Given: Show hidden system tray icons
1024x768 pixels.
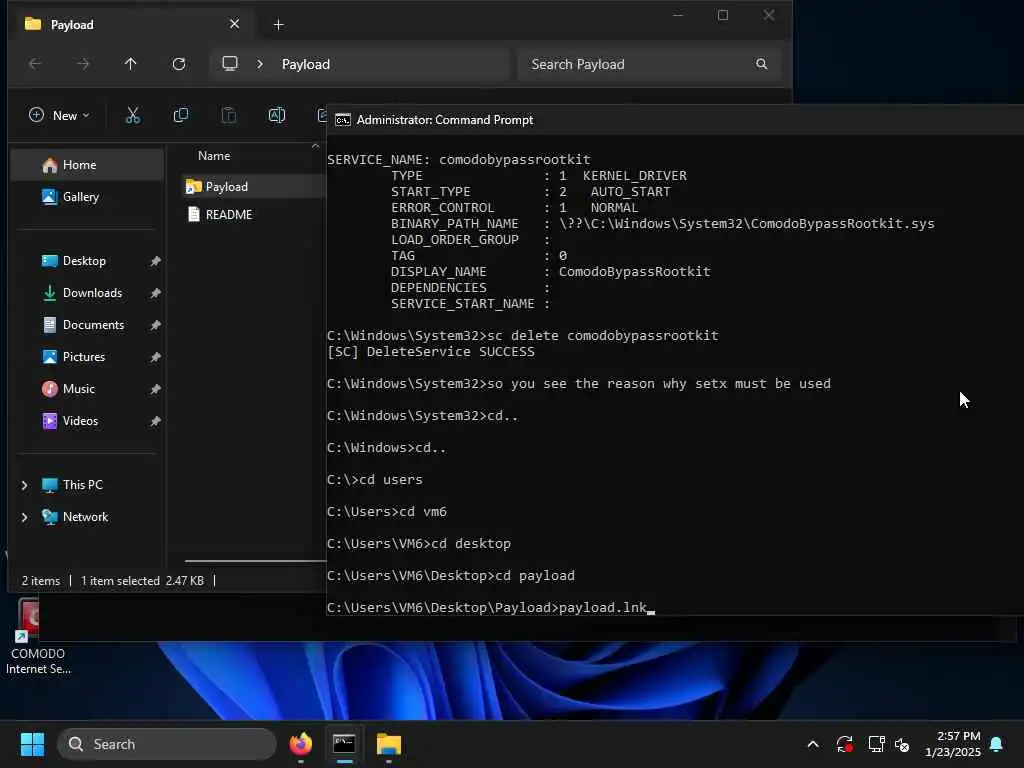Looking at the screenshot, I should click(x=813, y=744).
